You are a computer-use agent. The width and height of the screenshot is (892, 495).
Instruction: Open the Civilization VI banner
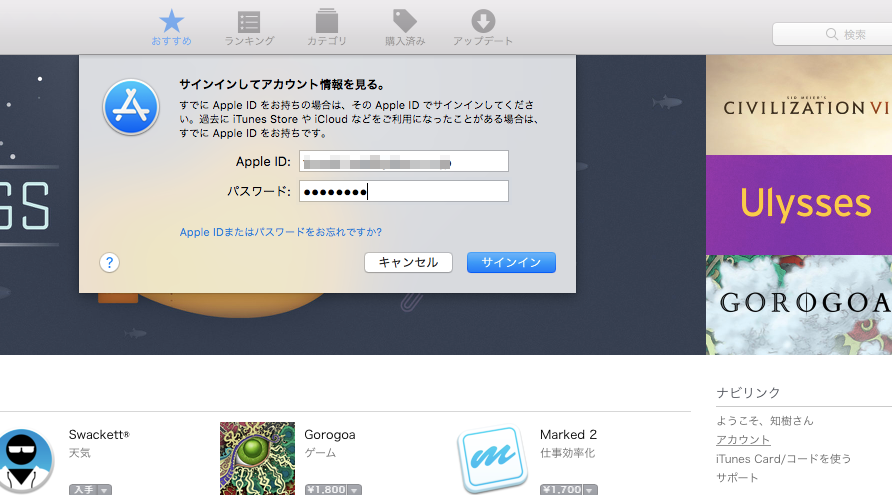tap(799, 105)
